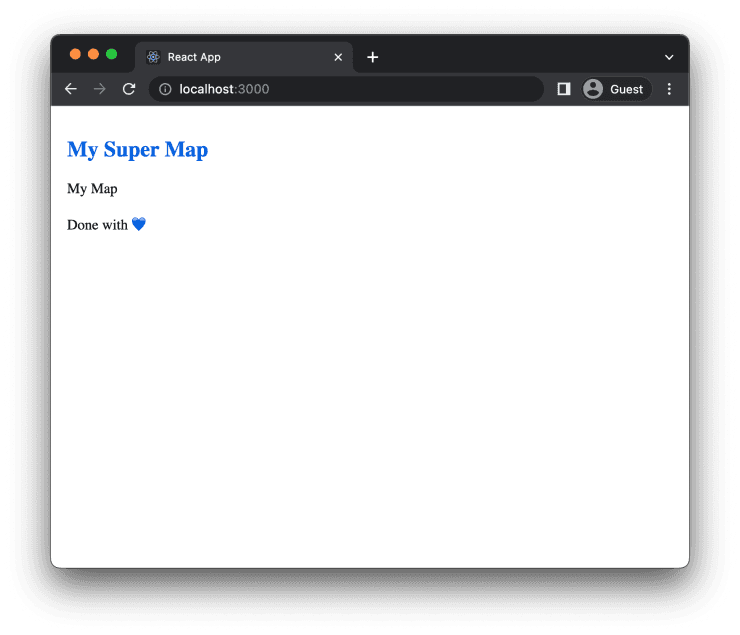
Task: Close the browser window
Action: [75, 54]
